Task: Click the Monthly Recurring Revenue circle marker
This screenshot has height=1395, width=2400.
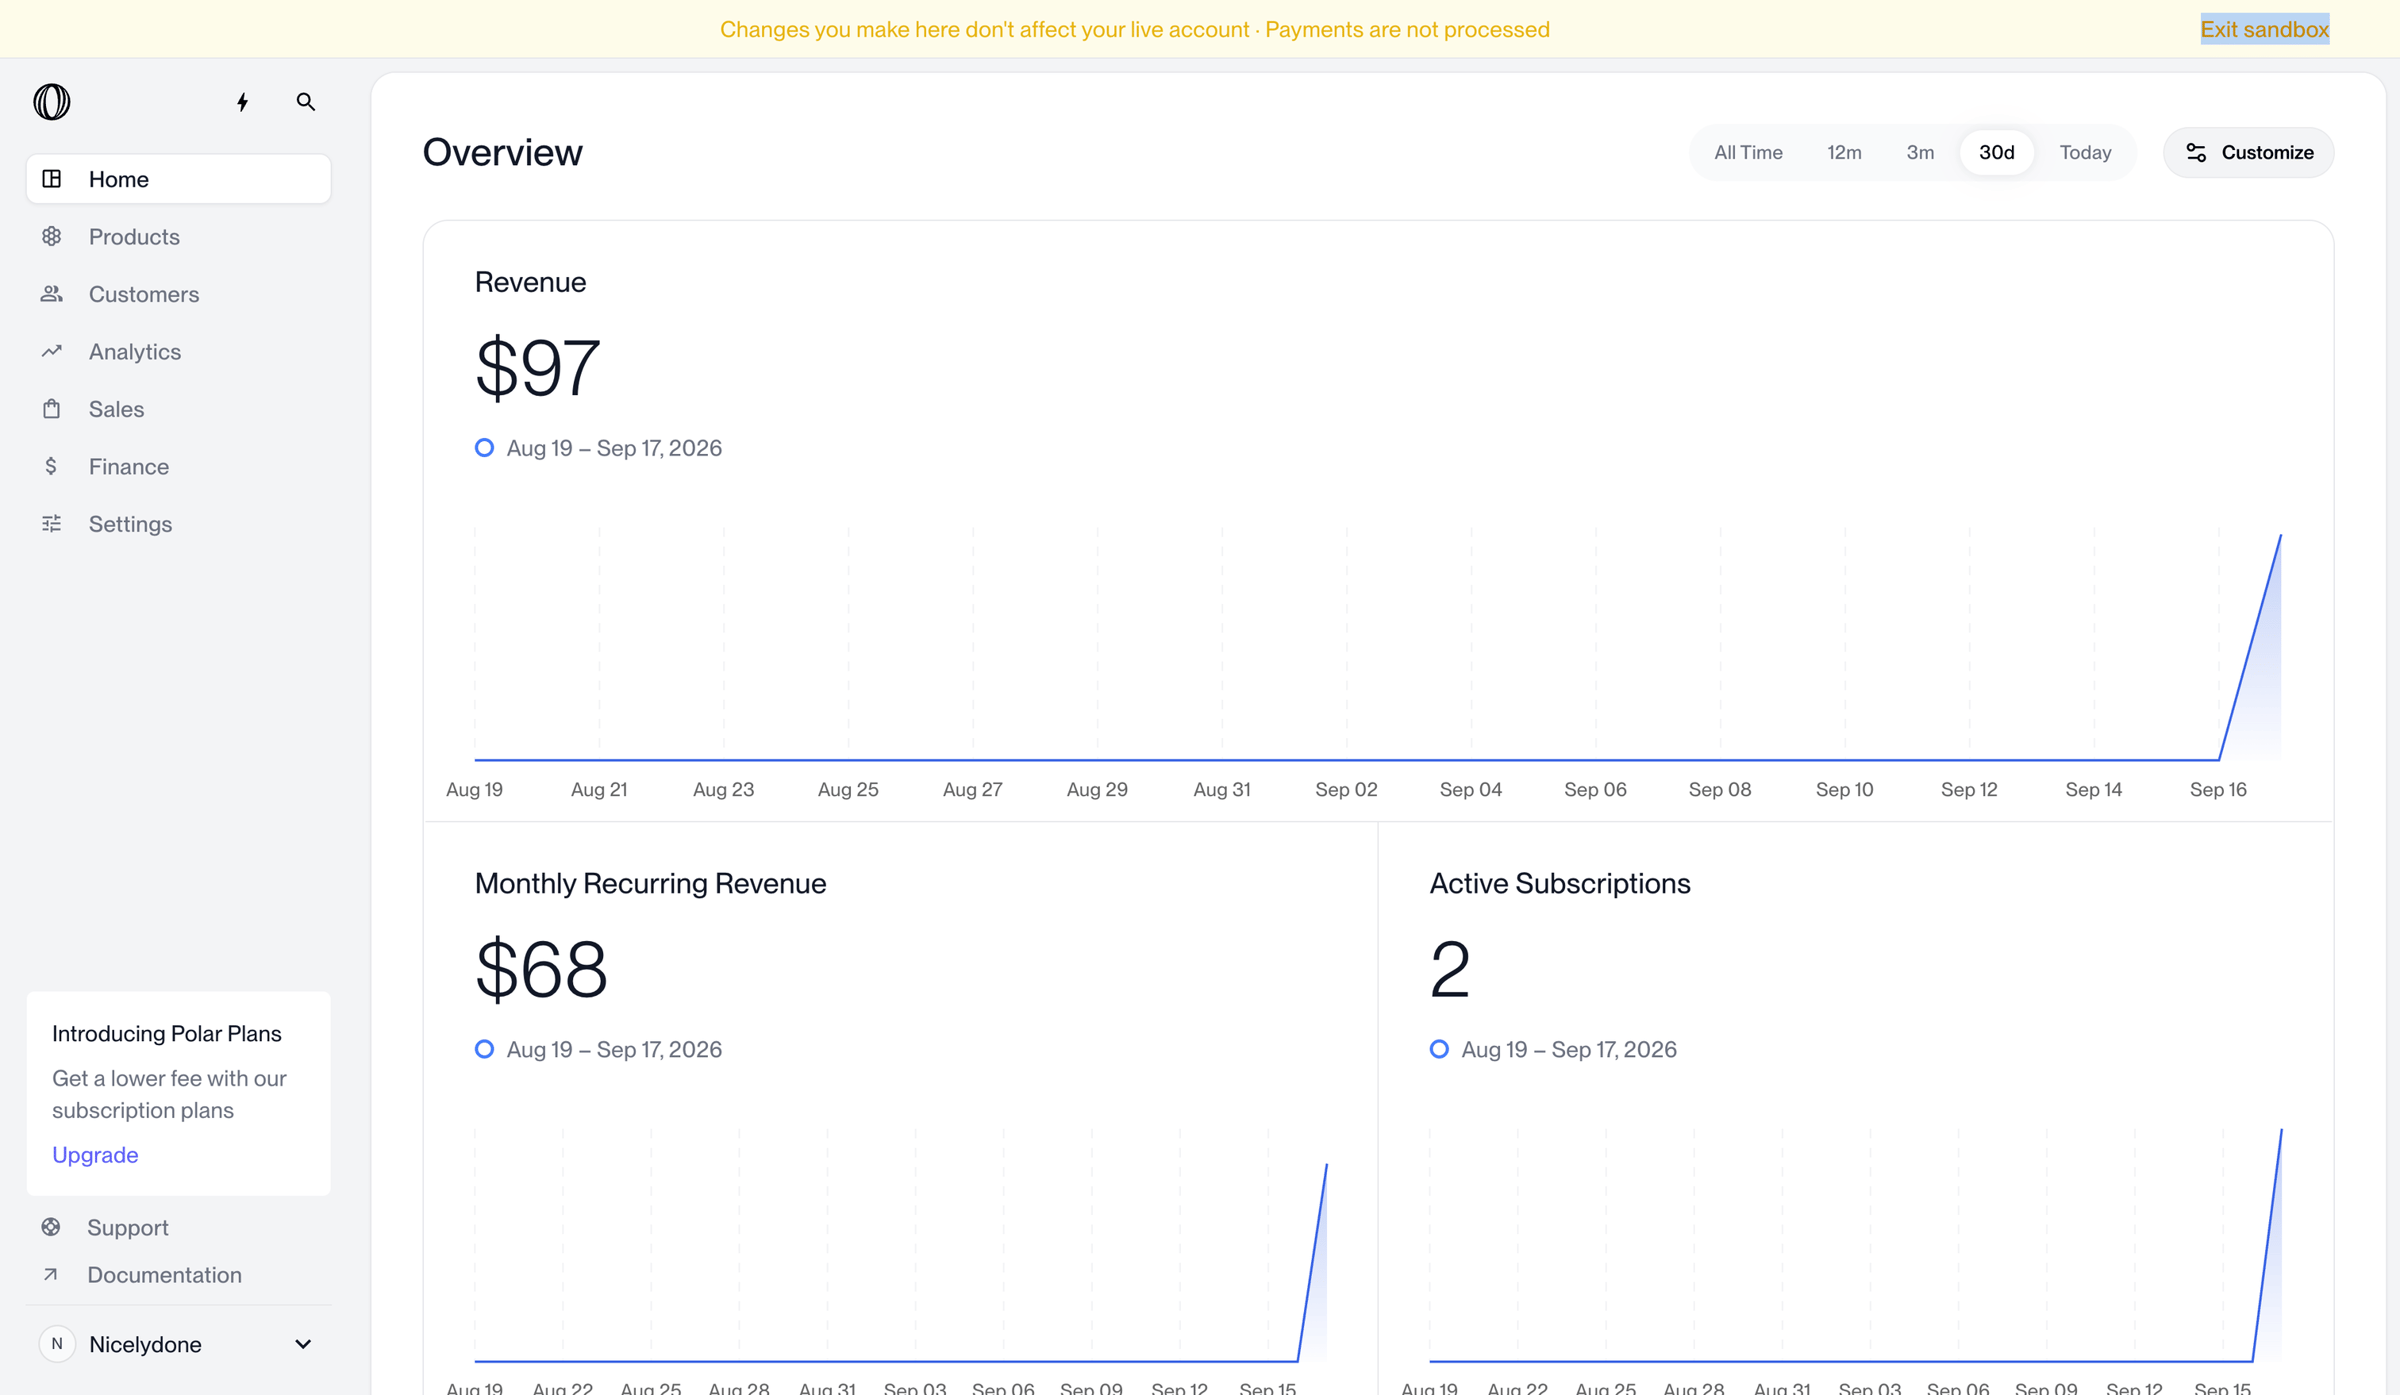Action: 484,1049
